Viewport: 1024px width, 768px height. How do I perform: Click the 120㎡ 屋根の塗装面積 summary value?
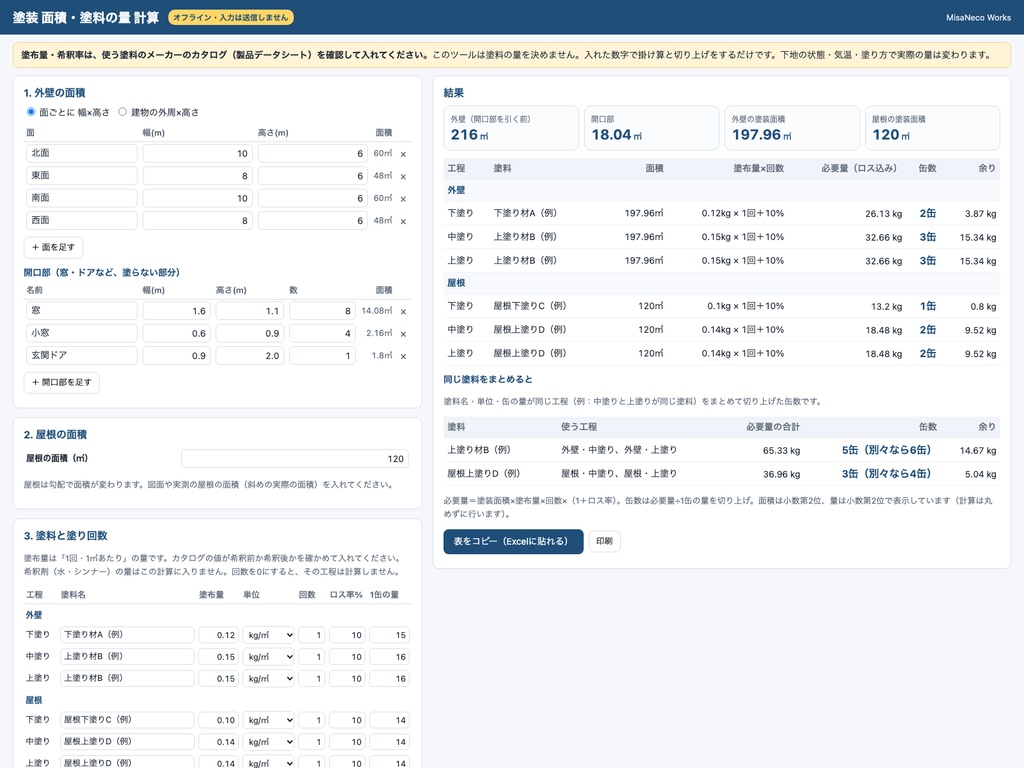(891, 135)
